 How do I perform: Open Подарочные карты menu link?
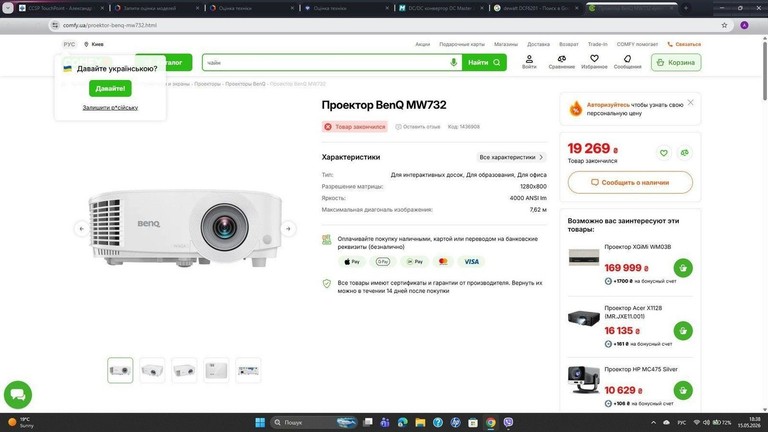tap(462, 44)
